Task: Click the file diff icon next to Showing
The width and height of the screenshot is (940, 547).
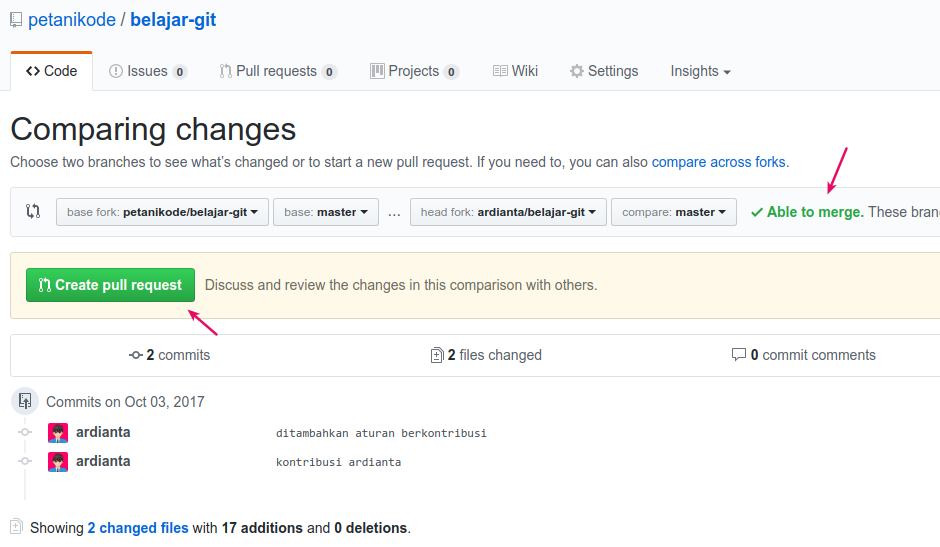Action: pos(16,527)
